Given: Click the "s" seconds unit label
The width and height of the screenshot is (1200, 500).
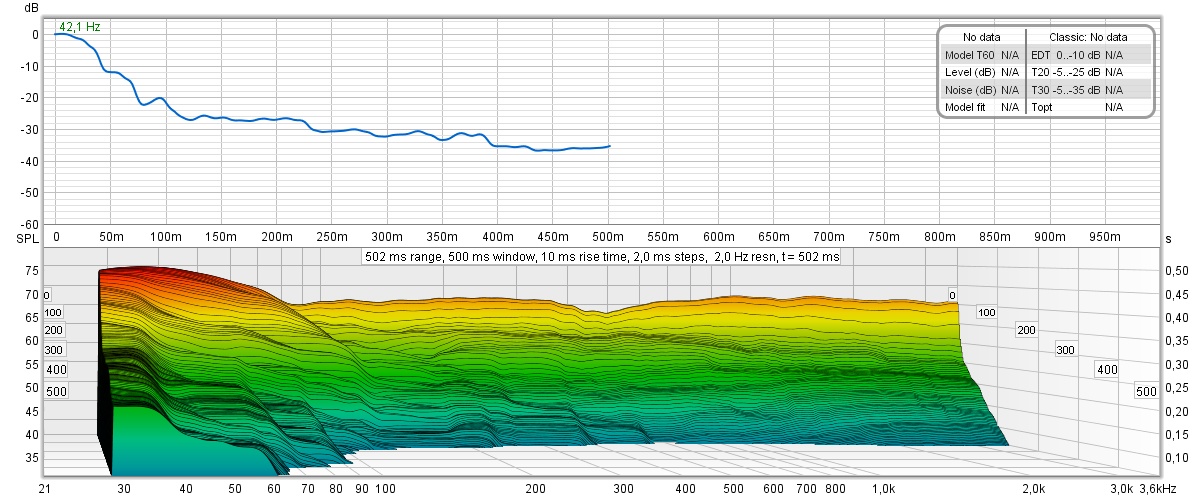Looking at the screenshot, I should 1166,241.
